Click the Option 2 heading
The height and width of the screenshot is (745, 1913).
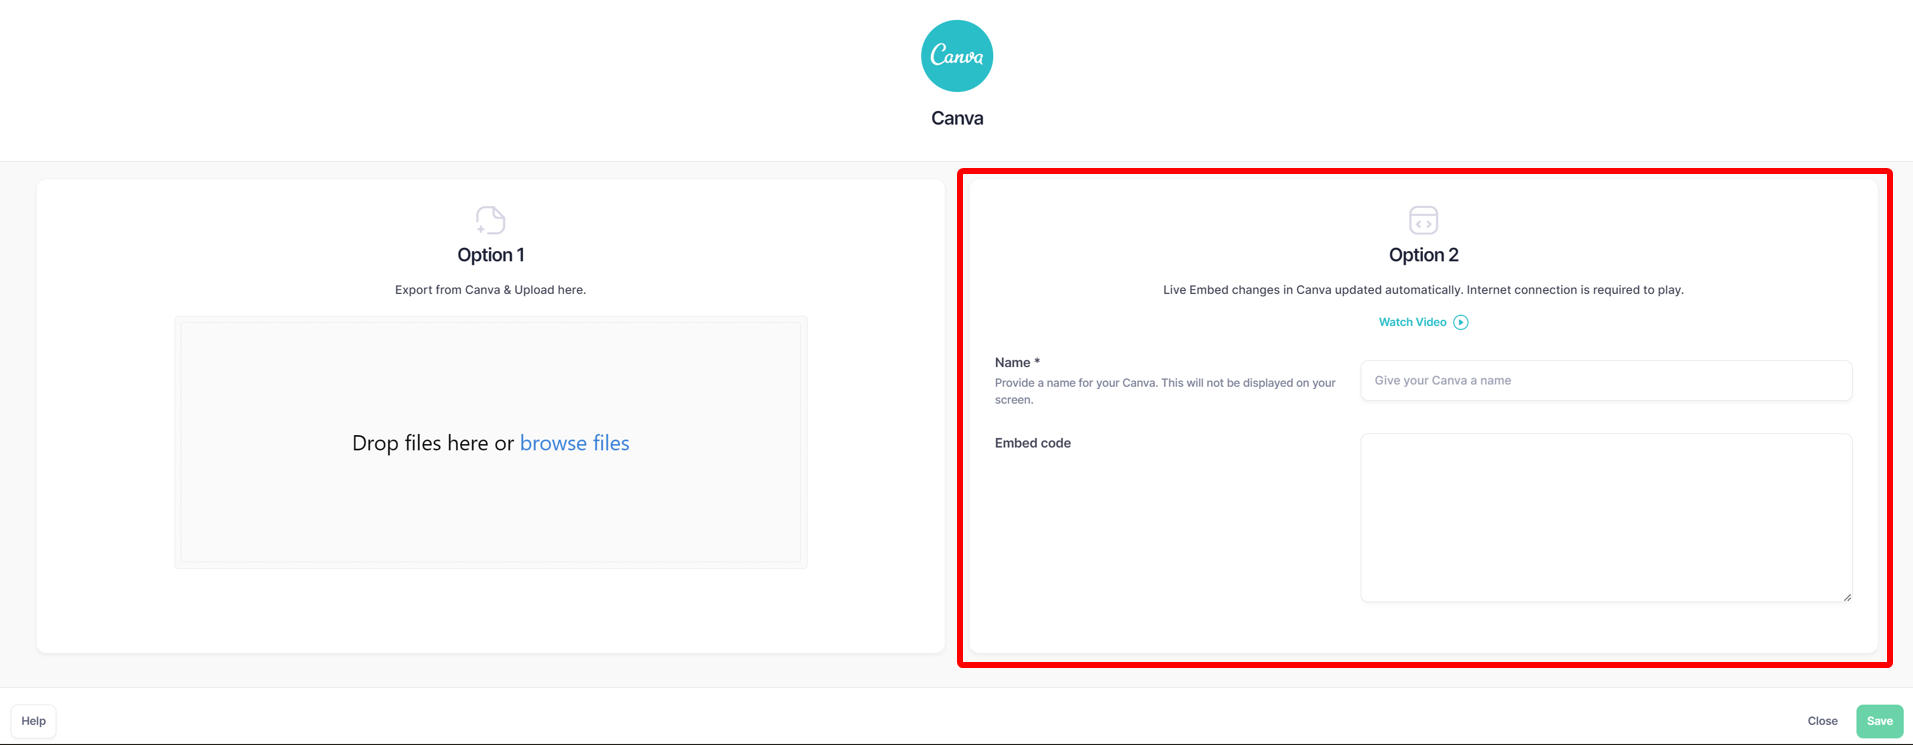[1423, 255]
